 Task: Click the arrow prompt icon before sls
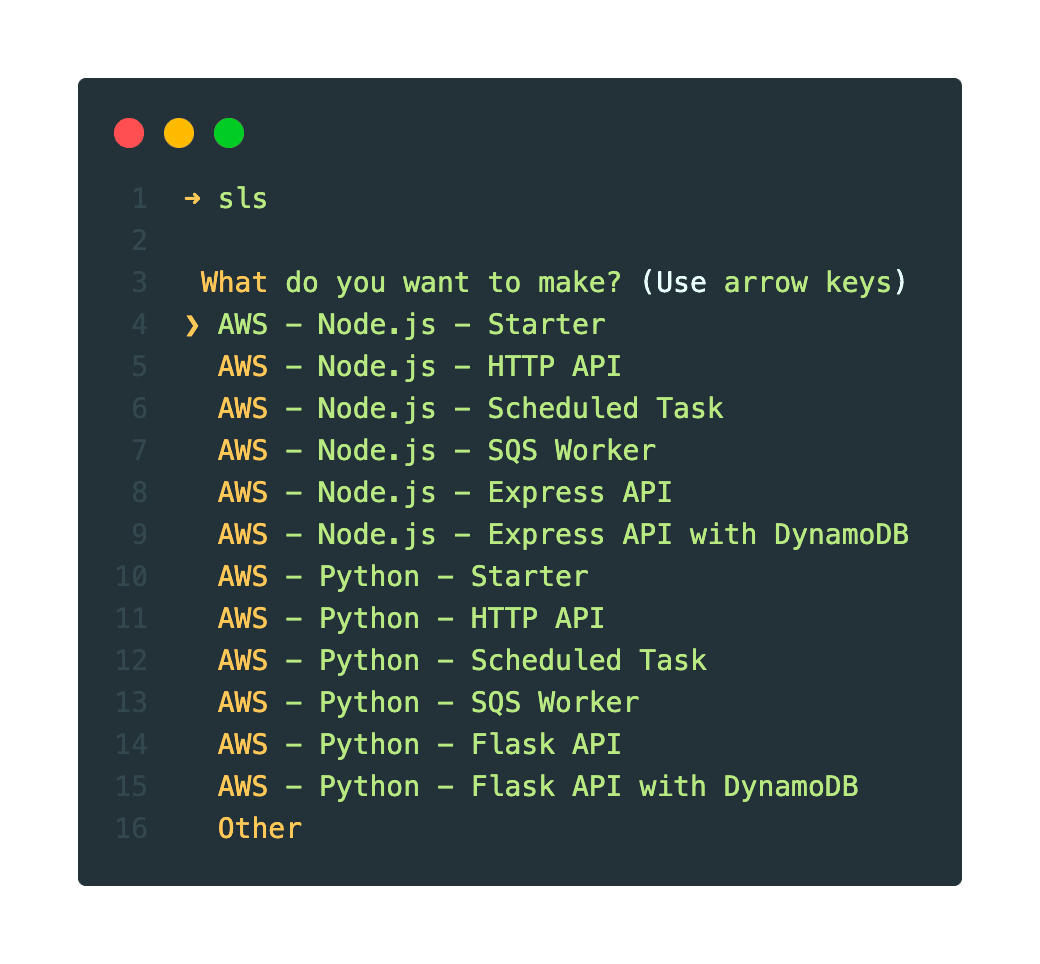pyautogui.click(x=192, y=198)
